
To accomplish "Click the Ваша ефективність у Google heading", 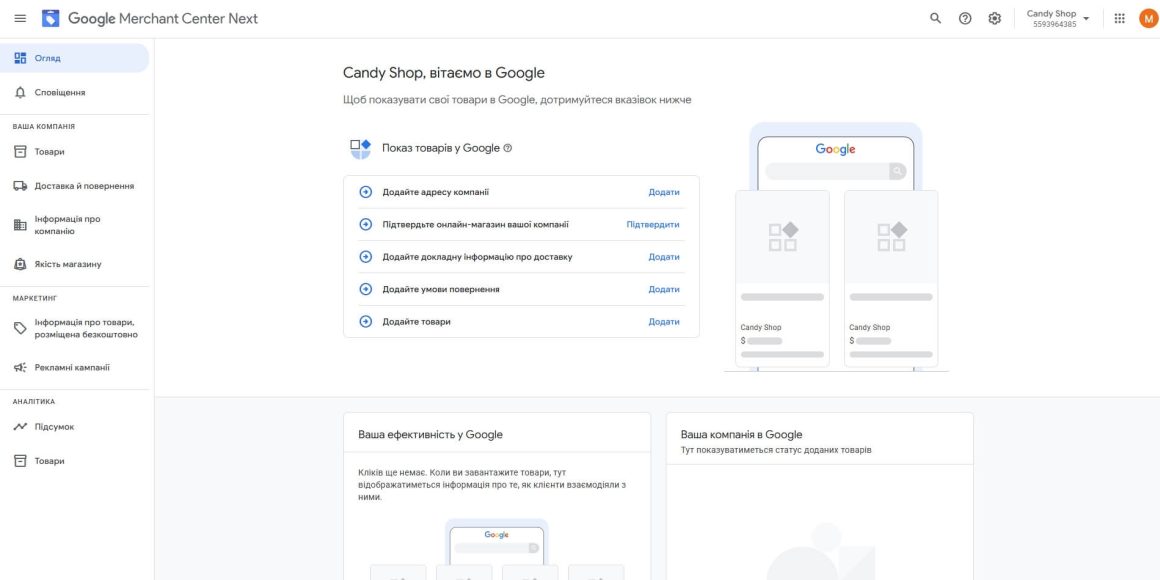I will click(431, 434).
